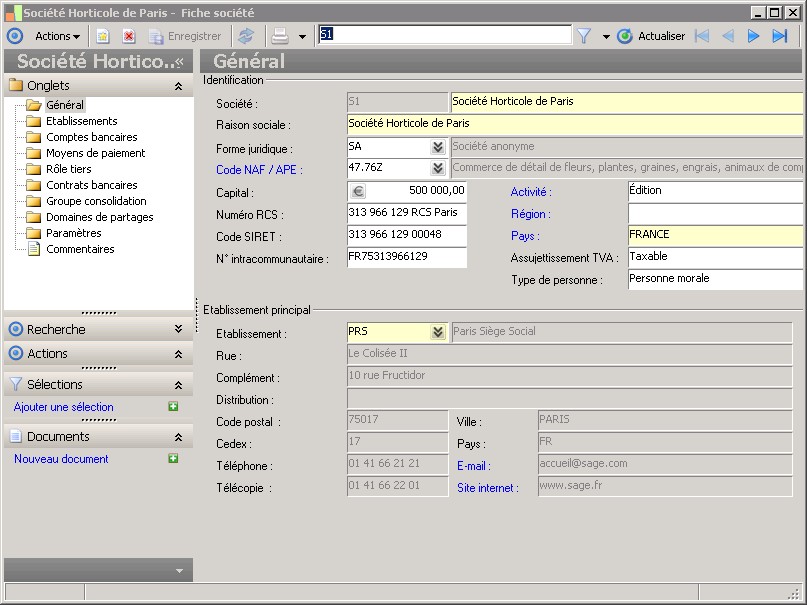Click the new record icon in toolbar
This screenshot has height=605, width=807.
tap(102, 36)
